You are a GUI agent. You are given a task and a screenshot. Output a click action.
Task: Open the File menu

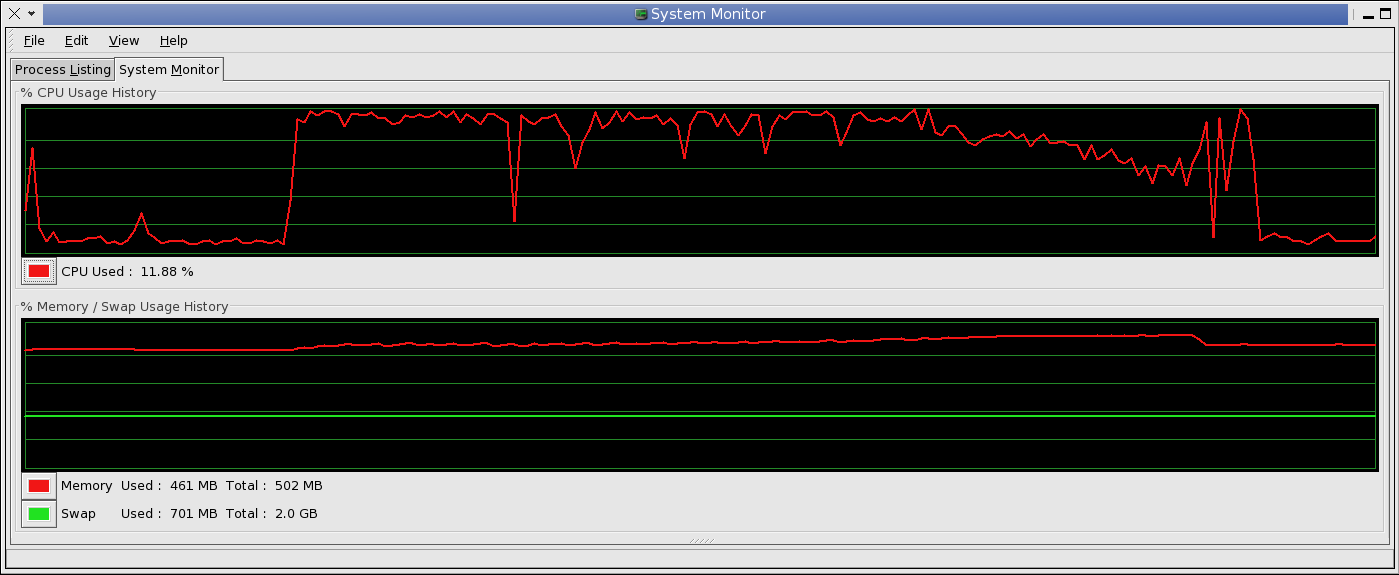(34, 41)
